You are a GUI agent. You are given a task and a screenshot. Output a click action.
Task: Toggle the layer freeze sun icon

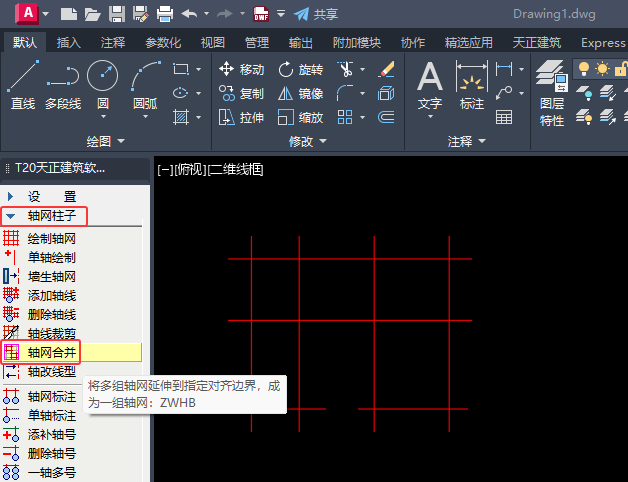pyautogui.click(x=602, y=69)
